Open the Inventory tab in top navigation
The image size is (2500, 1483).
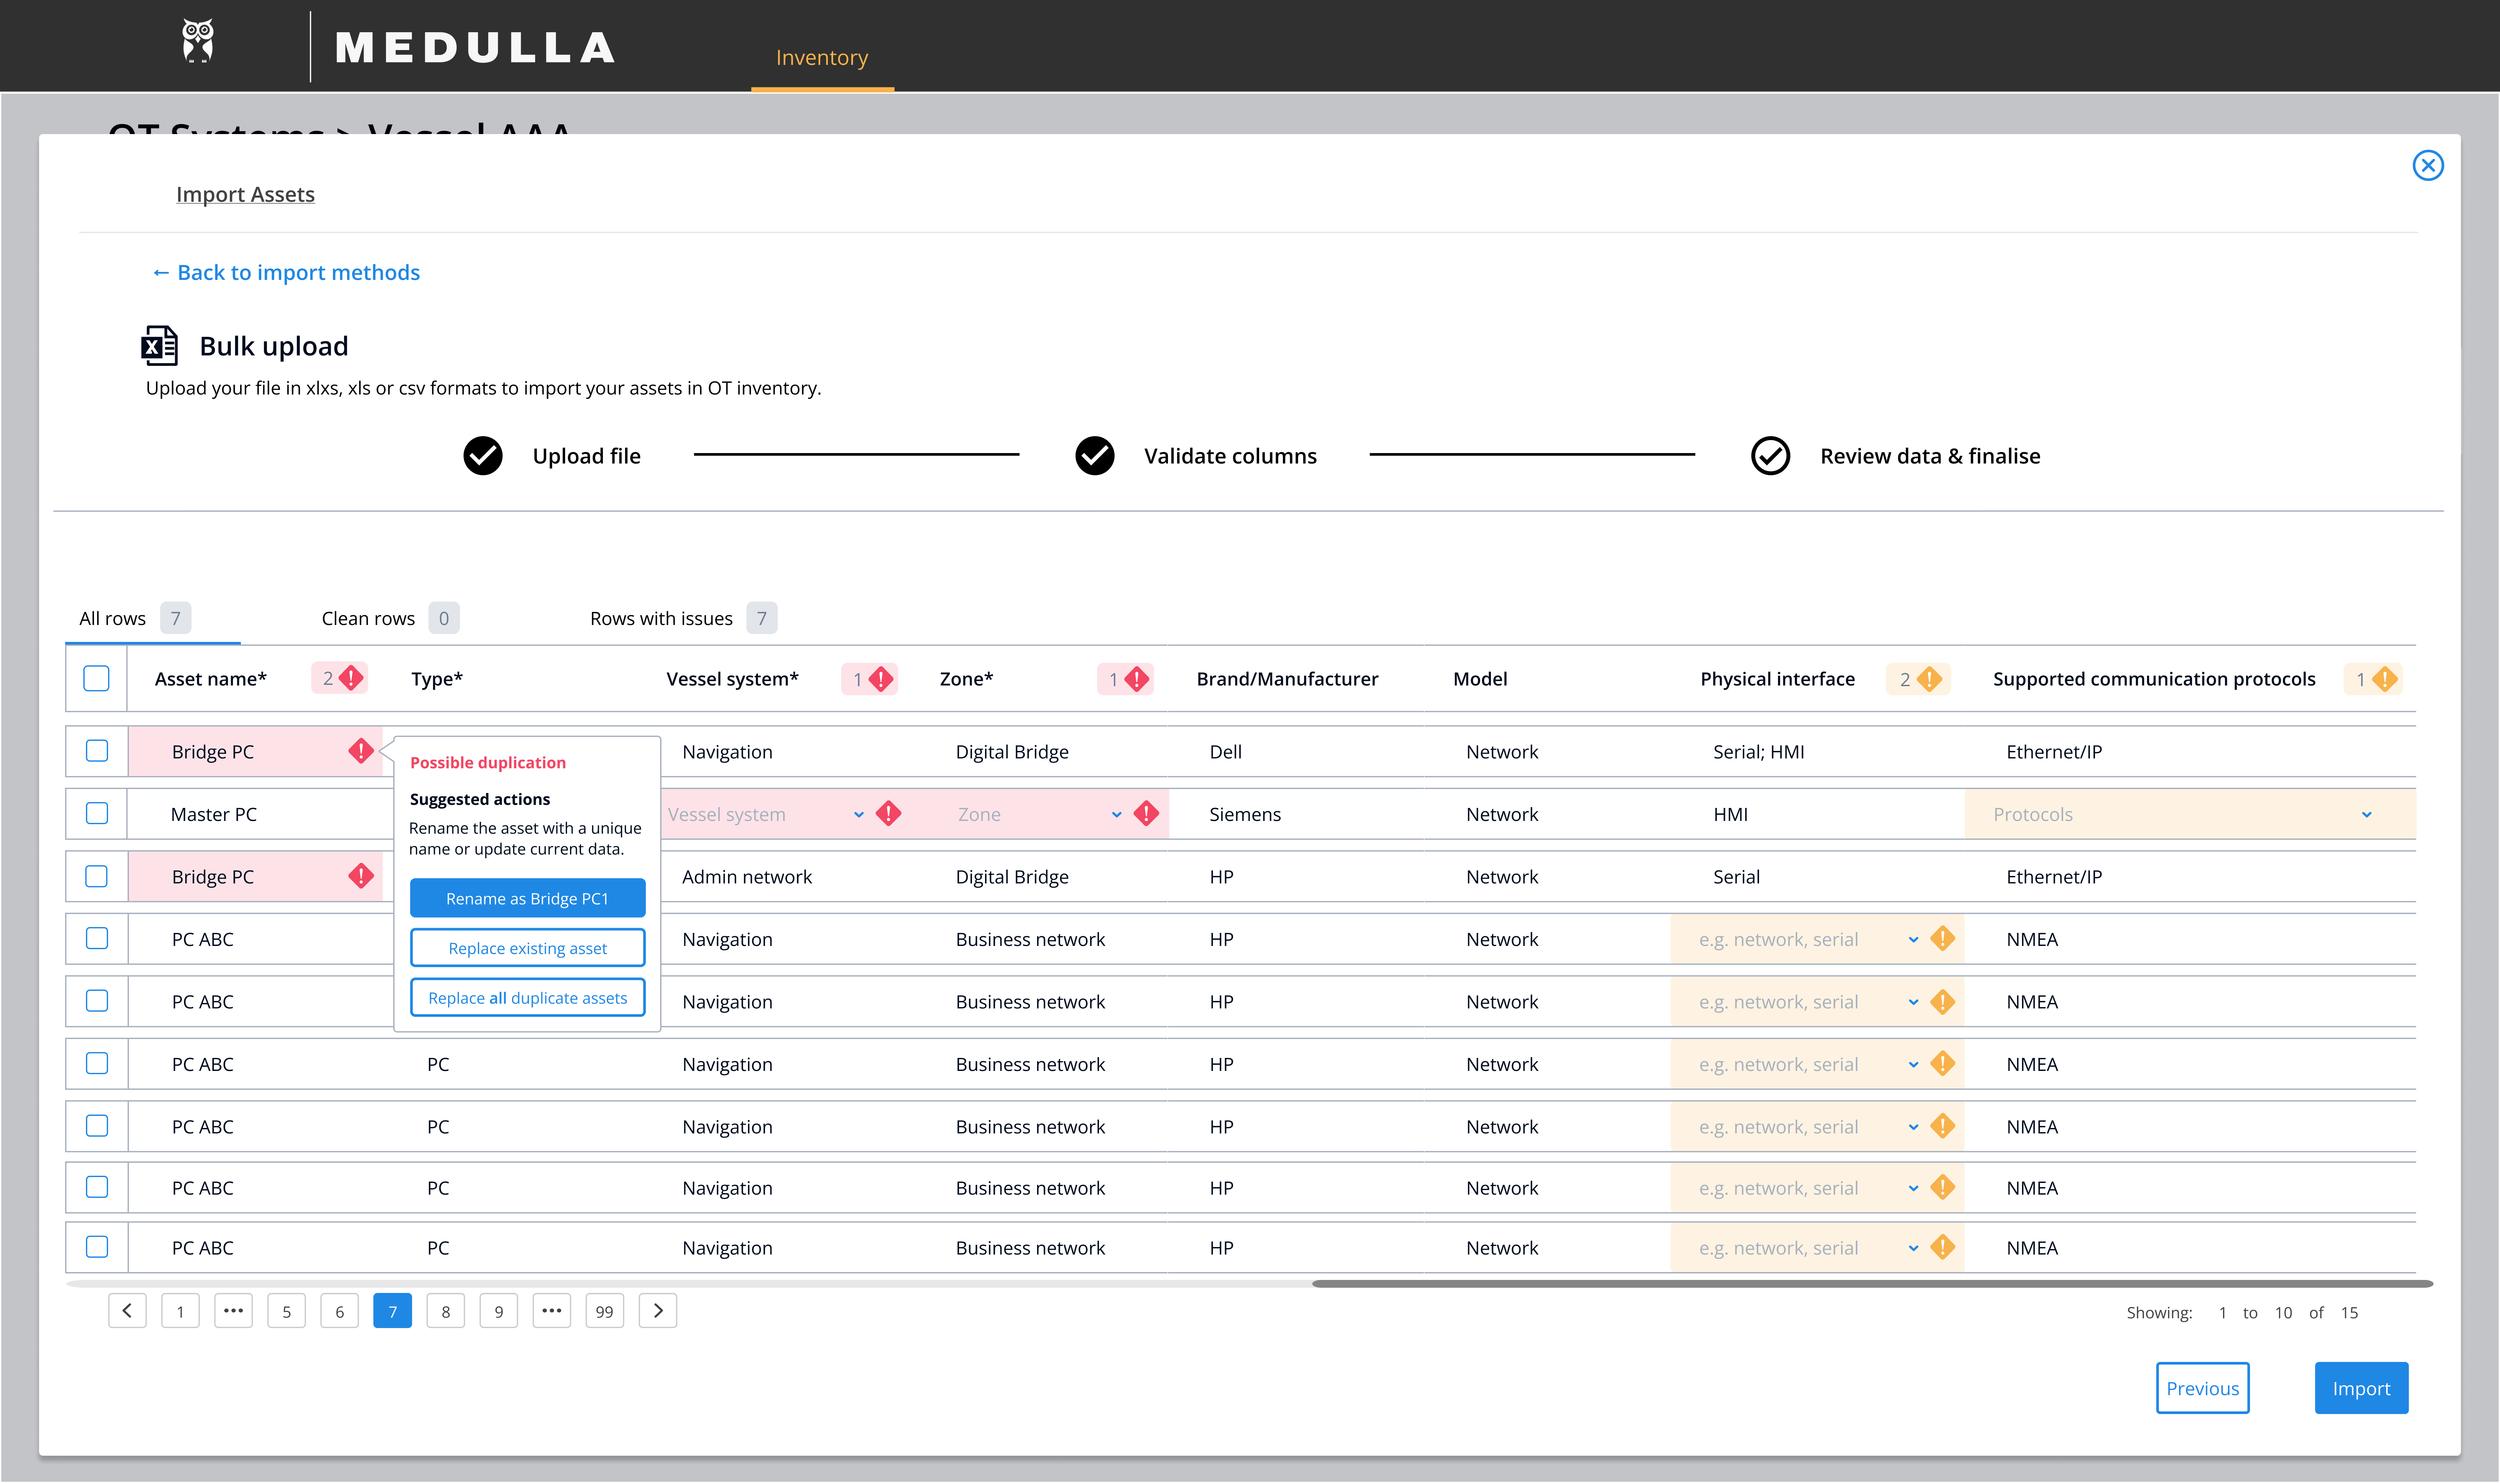[822, 58]
